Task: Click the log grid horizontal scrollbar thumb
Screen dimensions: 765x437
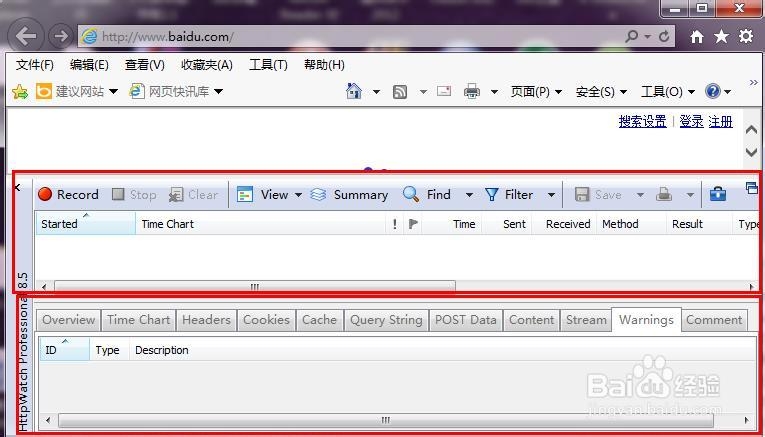Action: point(255,287)
